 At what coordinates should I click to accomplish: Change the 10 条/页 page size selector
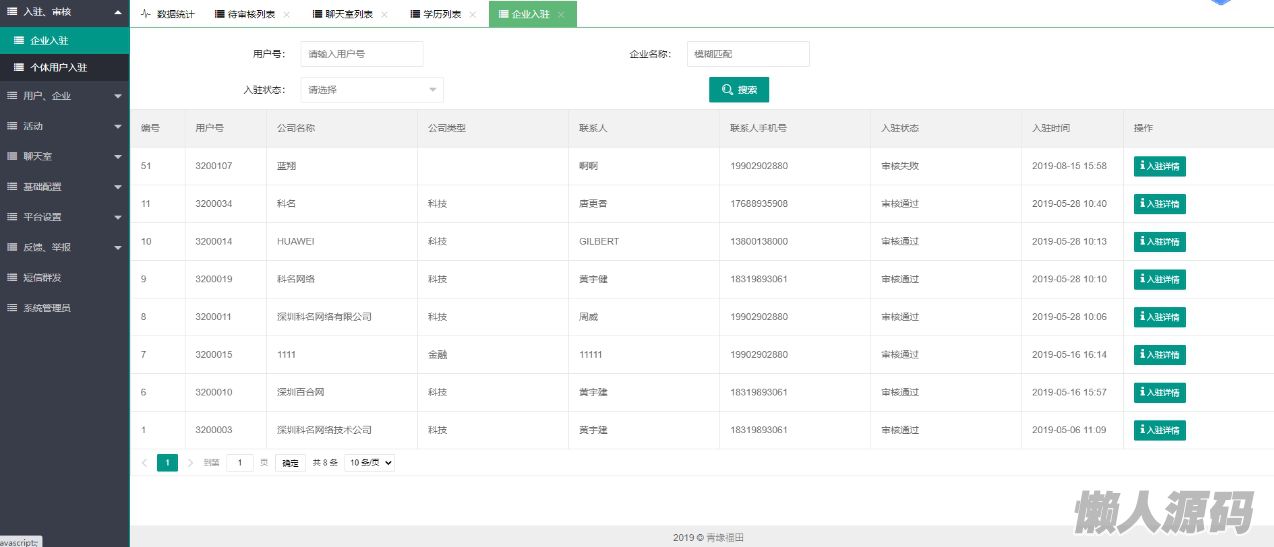369,463
